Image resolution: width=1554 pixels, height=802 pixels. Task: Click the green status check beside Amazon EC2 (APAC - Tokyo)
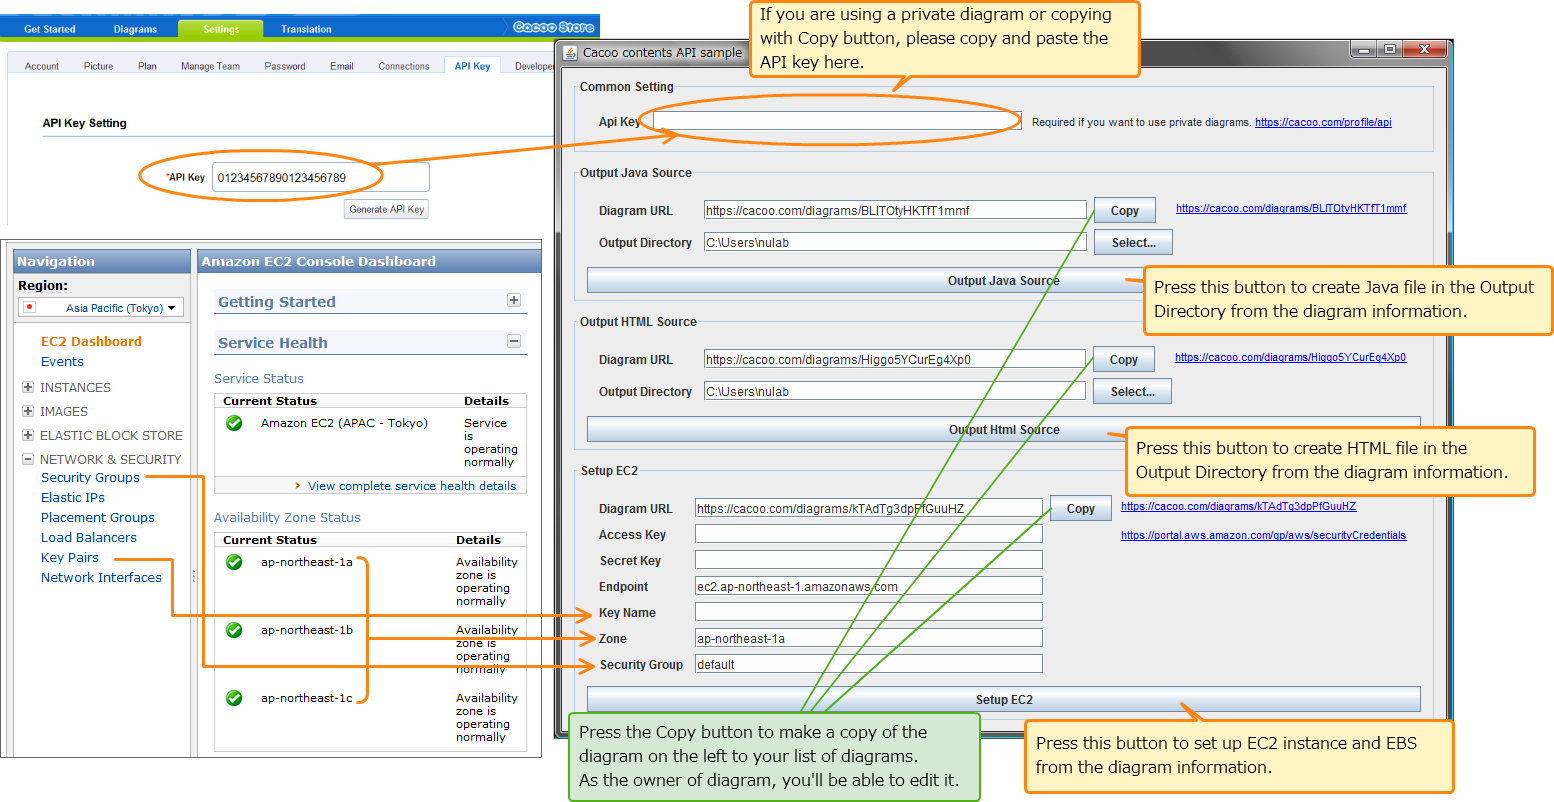pyautogui.click(x=233, y=423)
